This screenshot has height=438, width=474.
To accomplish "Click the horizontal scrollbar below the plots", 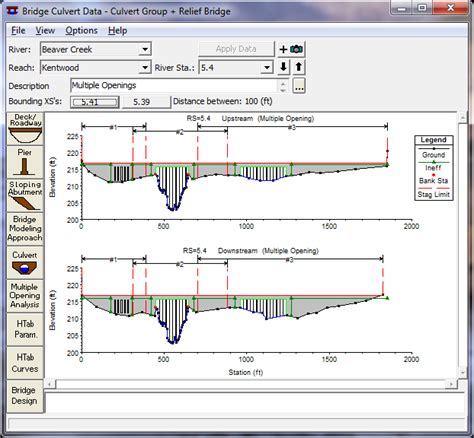I will (x=250, y=384).
